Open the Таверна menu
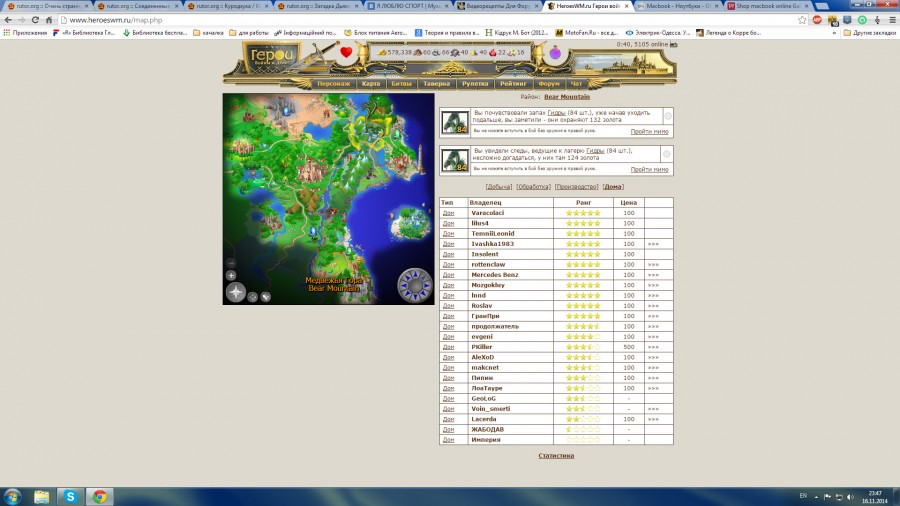The width and height of the screenshot is (900, 506). click(436, 84)
